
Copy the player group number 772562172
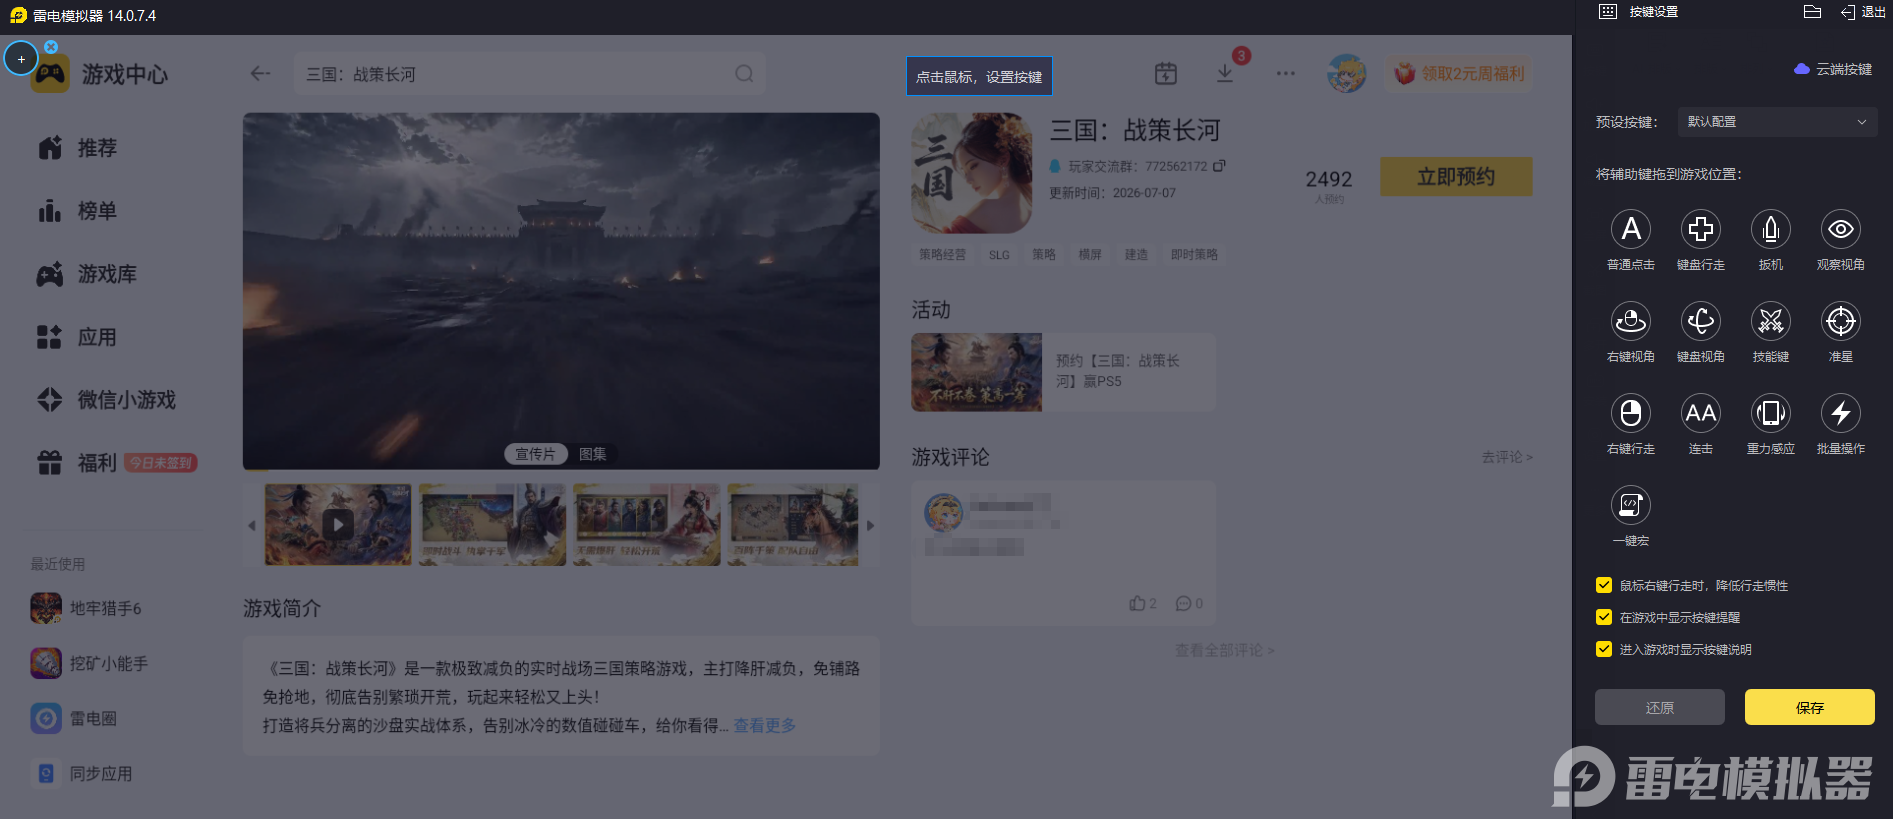pos(1219,166)
